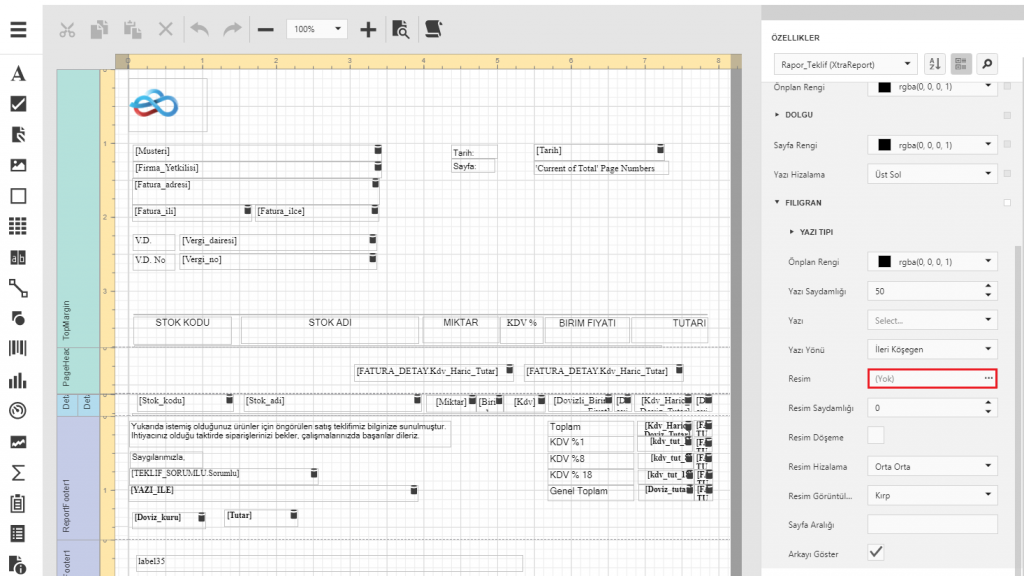Screen dimensions: 1024x576
Task: Open the Rapor_Teklif (XtraReport) component selector
Action: coord(844,64)
